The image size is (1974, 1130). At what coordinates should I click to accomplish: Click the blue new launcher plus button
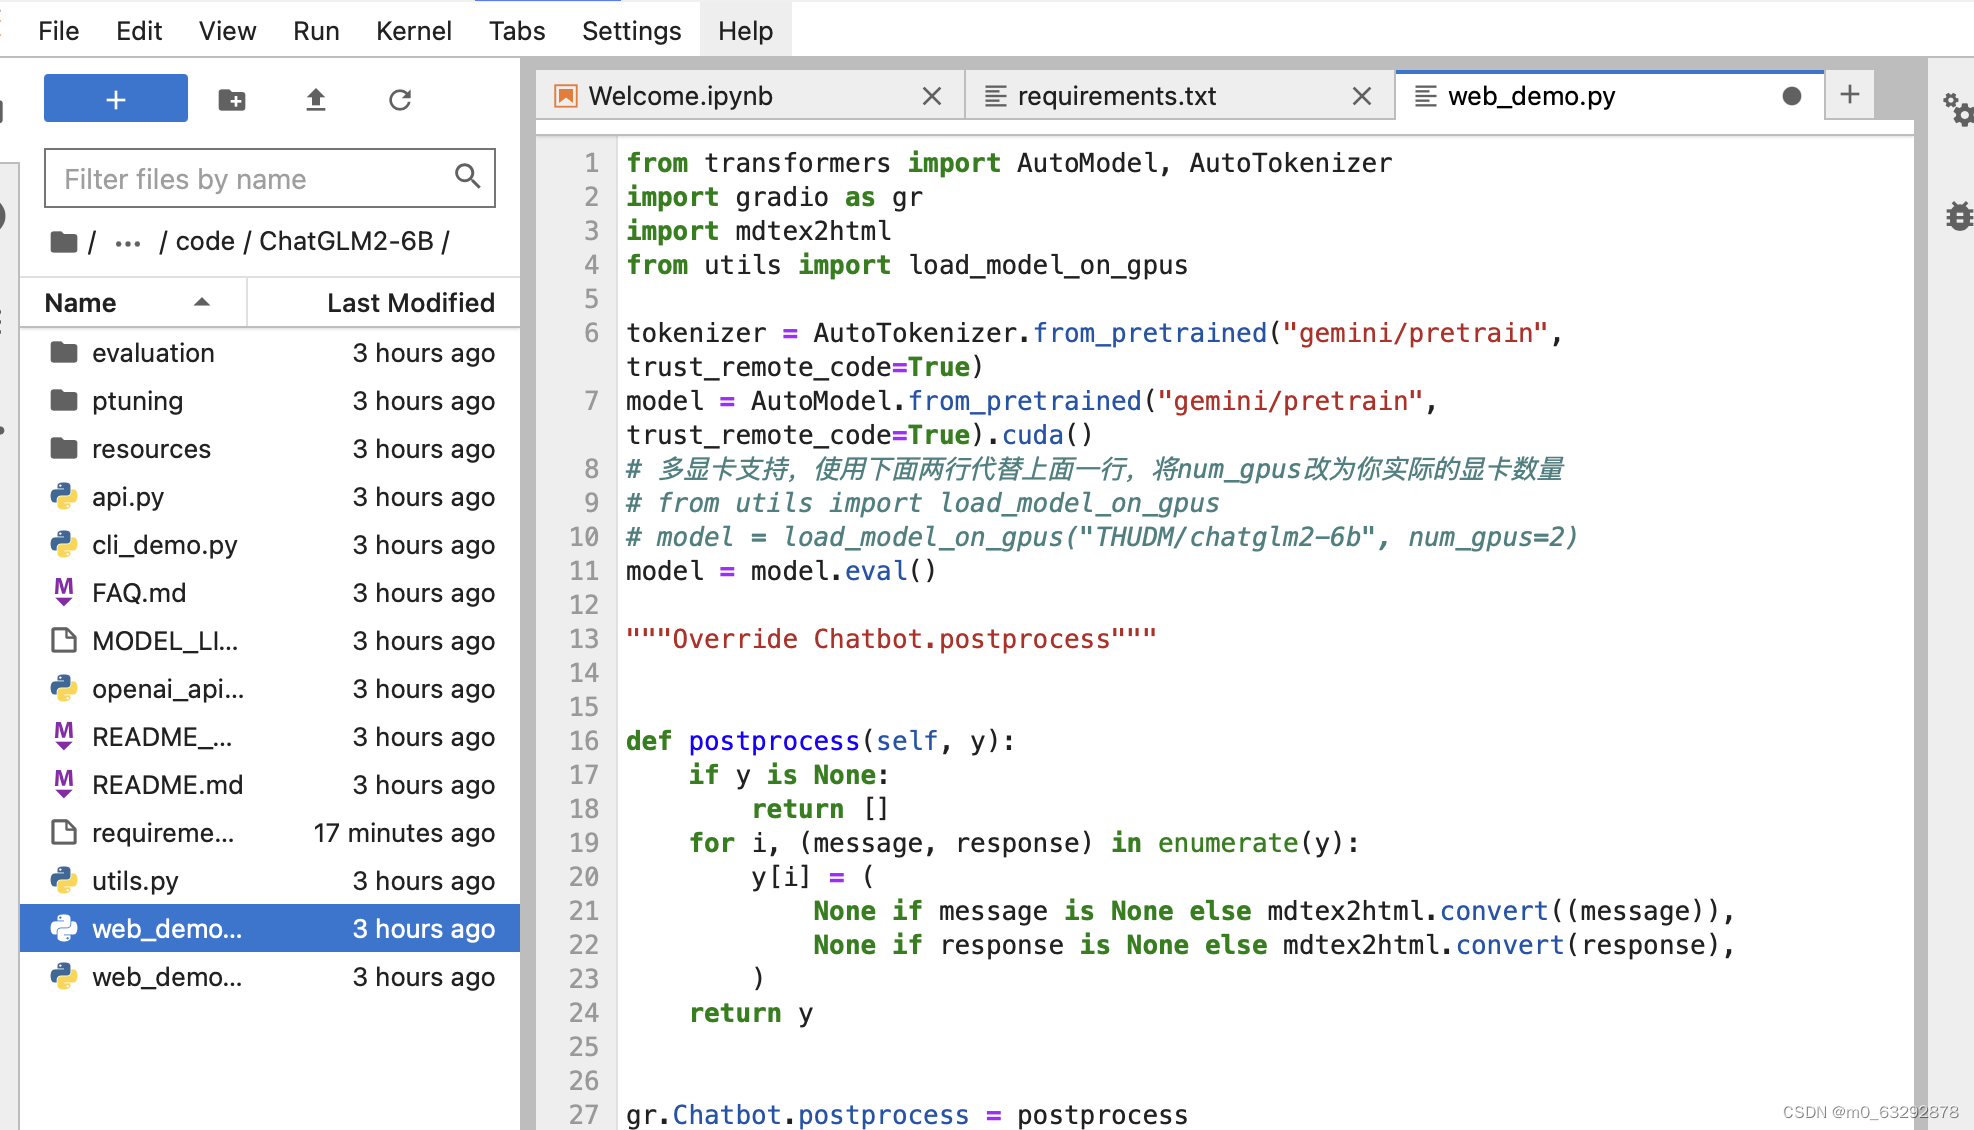[115, 99]
